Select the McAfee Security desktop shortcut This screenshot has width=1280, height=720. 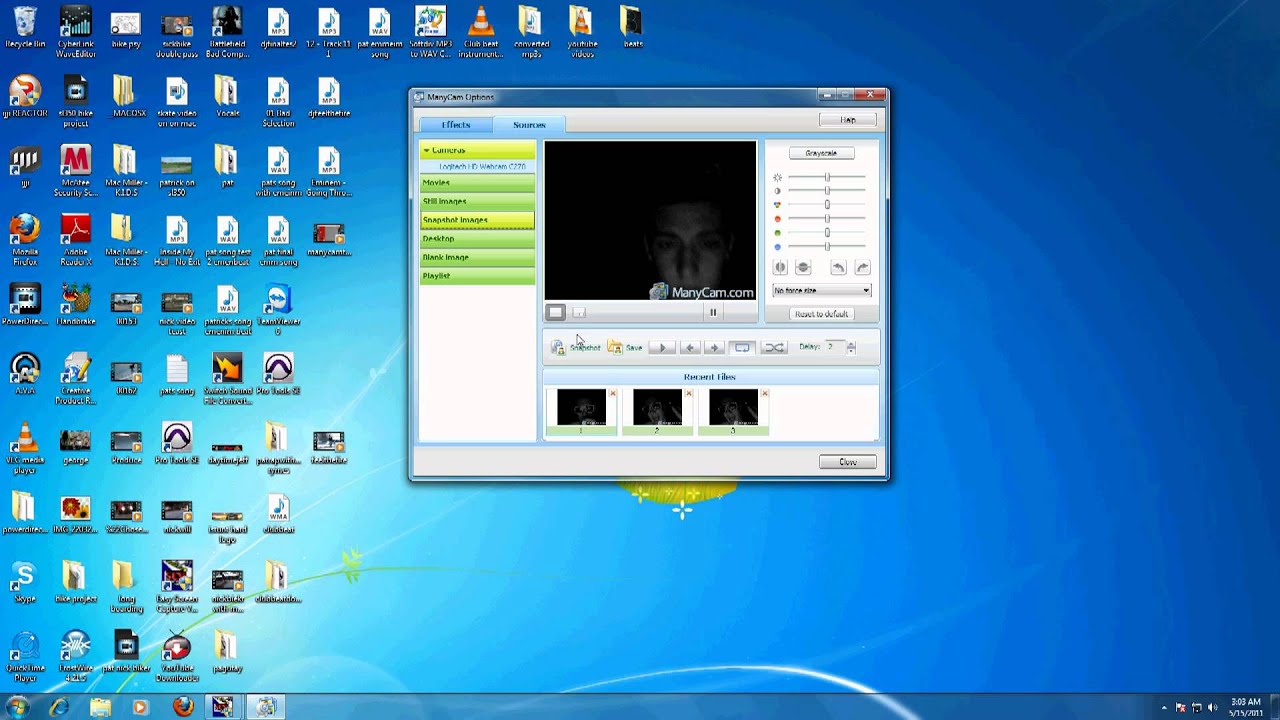(76, 171)
